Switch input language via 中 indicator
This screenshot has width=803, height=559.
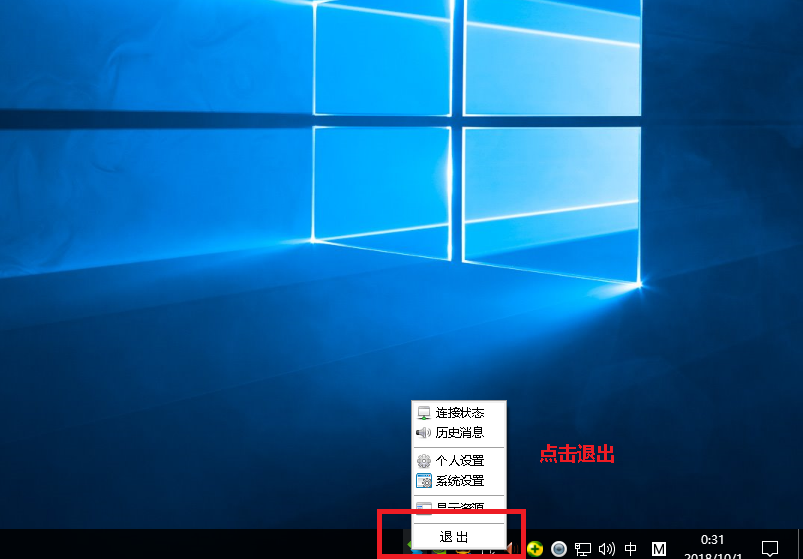(631, 549)
